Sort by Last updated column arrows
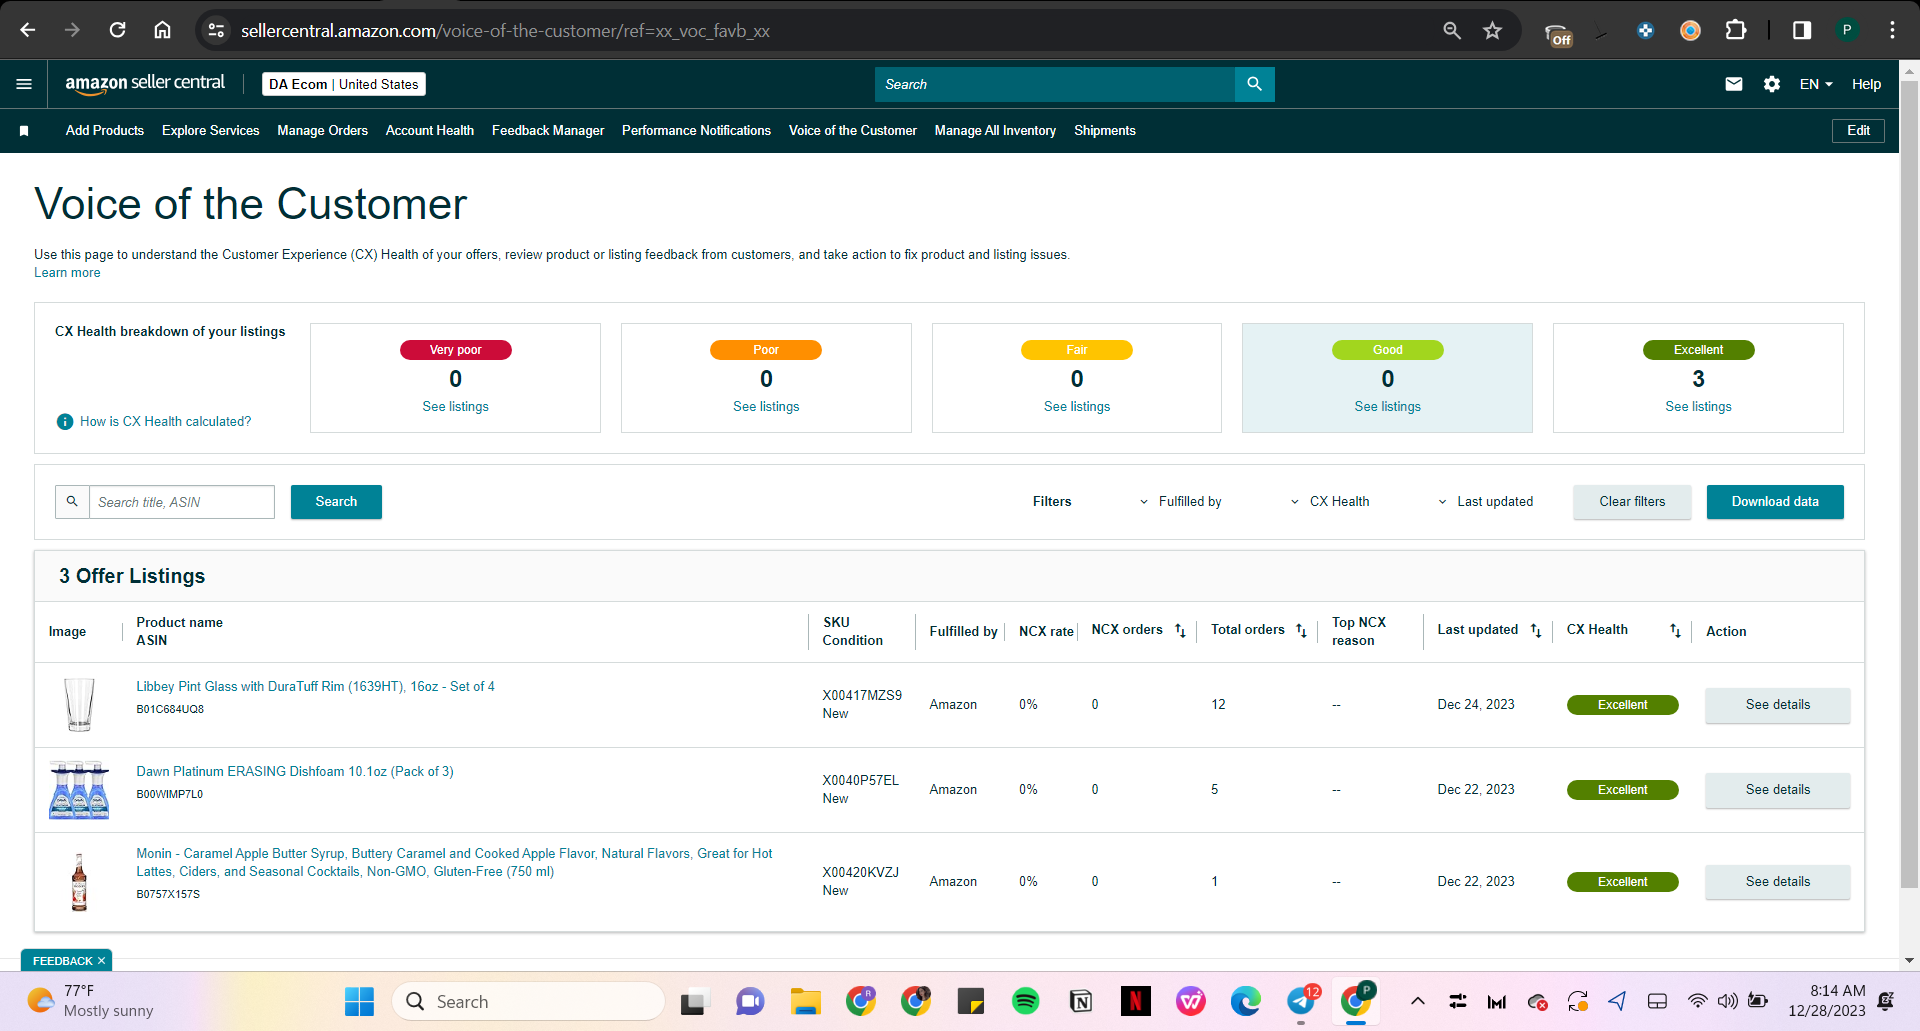 [x=1536, y=631]
